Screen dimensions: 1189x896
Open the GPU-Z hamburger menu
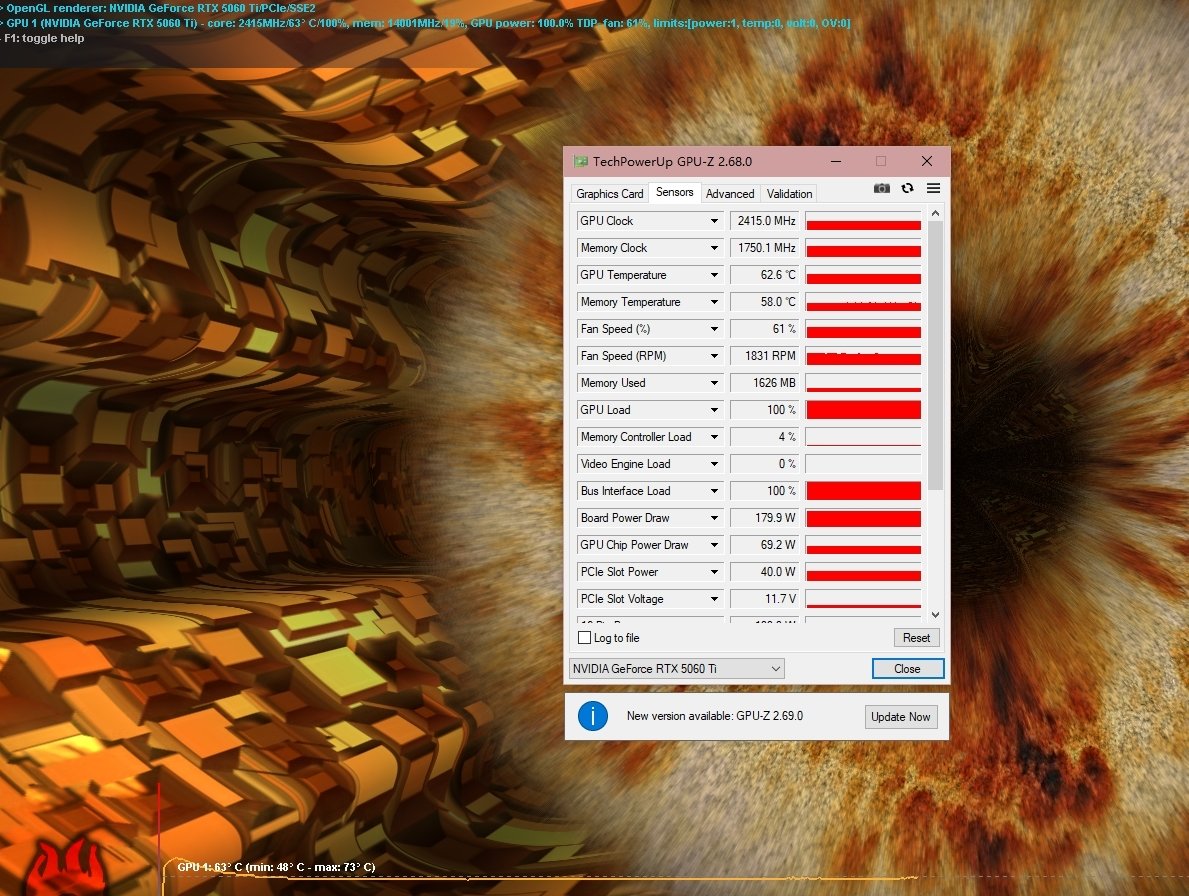[x=933, y=188]
